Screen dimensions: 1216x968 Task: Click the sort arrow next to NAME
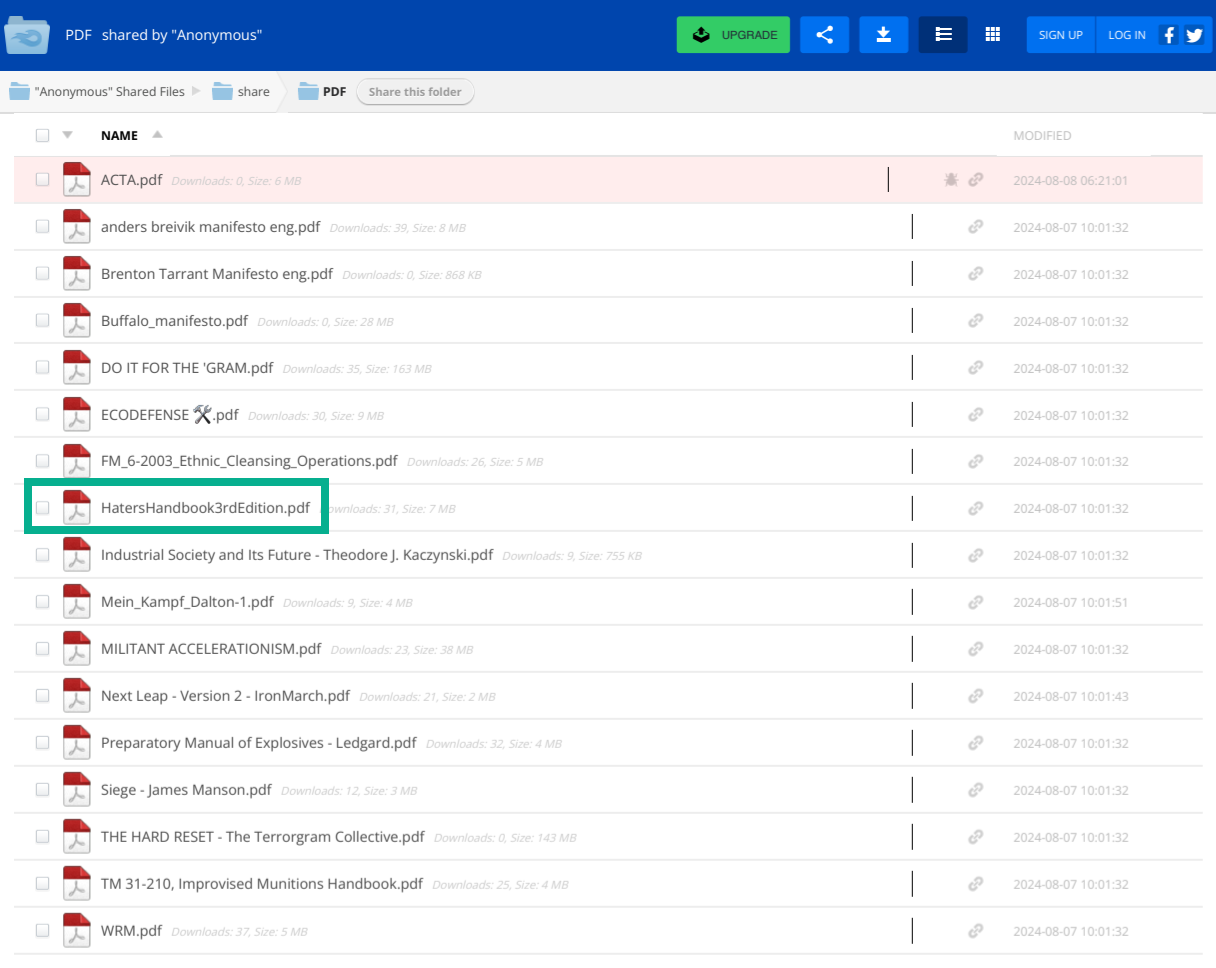tap(157, 135)
